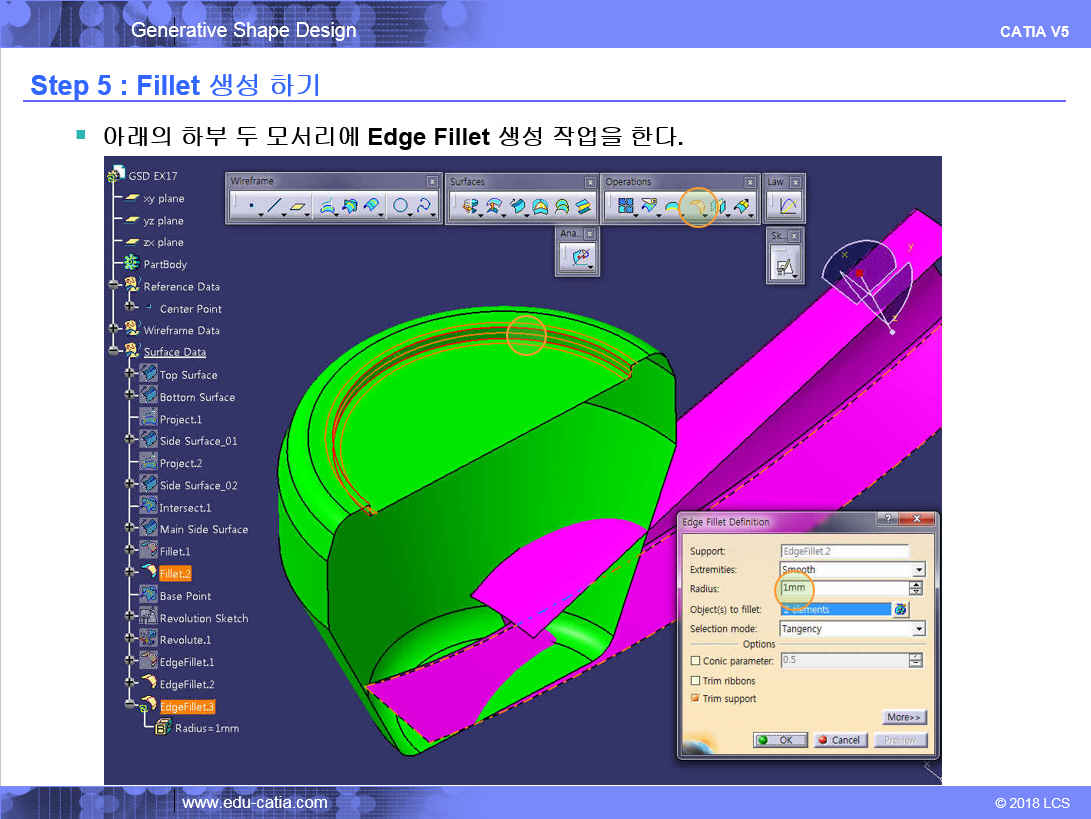
Task: Click the Circle tool in Wireframe toolbar
Action: [400, 207]
